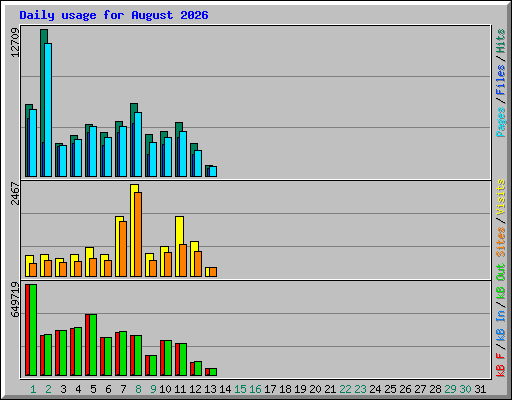The width and height of the screenshot is (512, 400).
Task: Click day 12 on the x-axis
Action: [195, 389]
